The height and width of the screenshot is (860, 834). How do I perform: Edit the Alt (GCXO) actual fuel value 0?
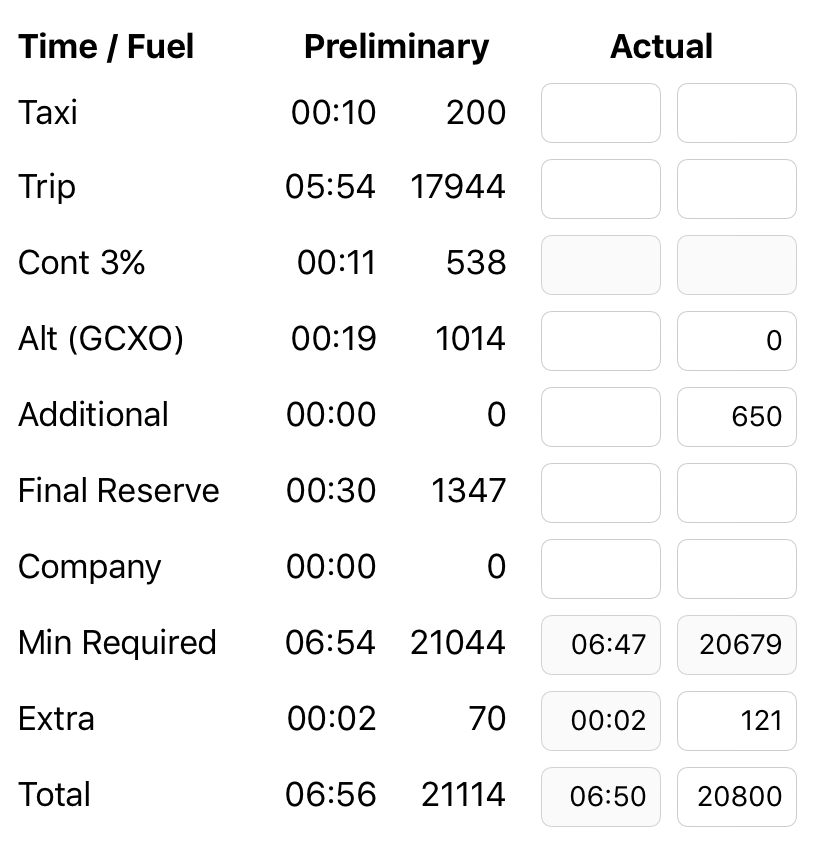point(736,341)
